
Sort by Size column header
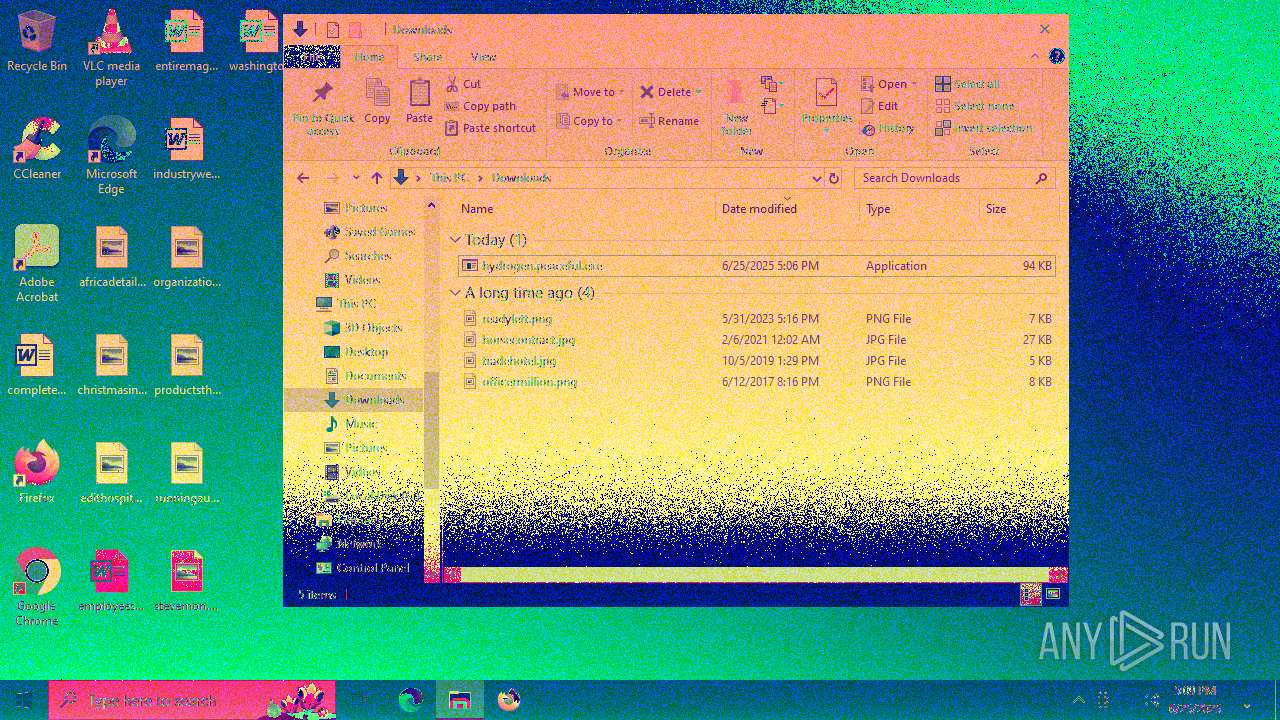click(x=1018, y=209)
